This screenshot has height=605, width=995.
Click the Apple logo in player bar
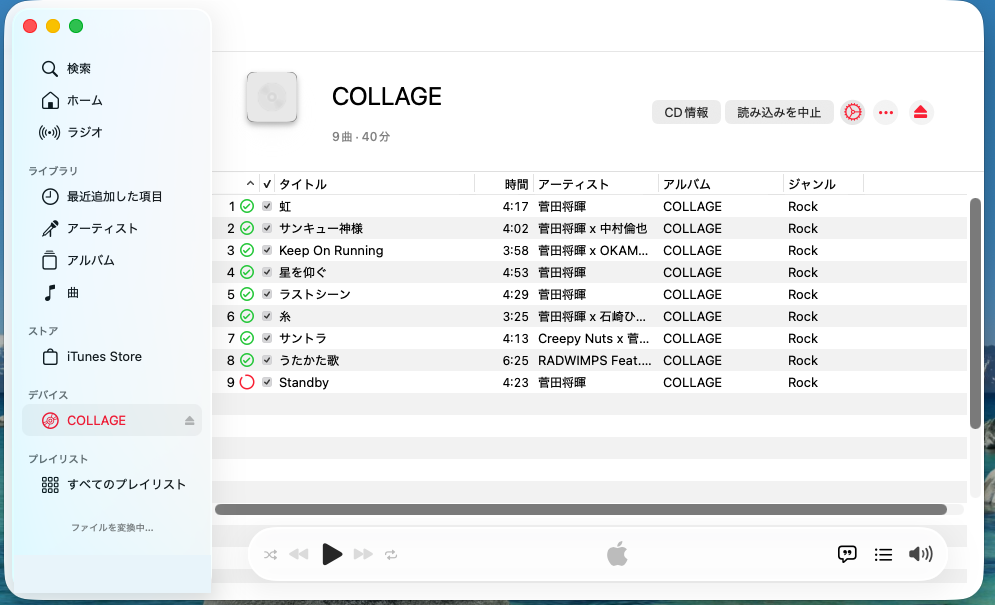coord(617,554)
